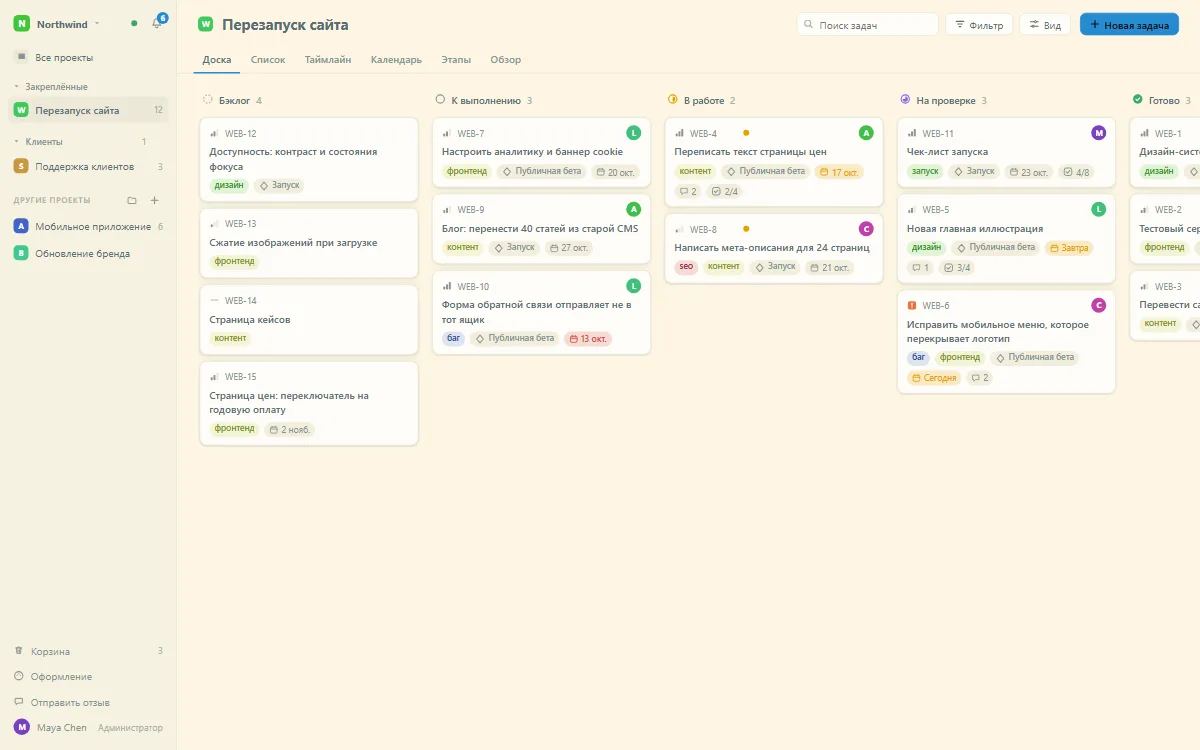Open the Вид view options
The height and width of the screenshot is (750, 1200).
coord(1045,25)
